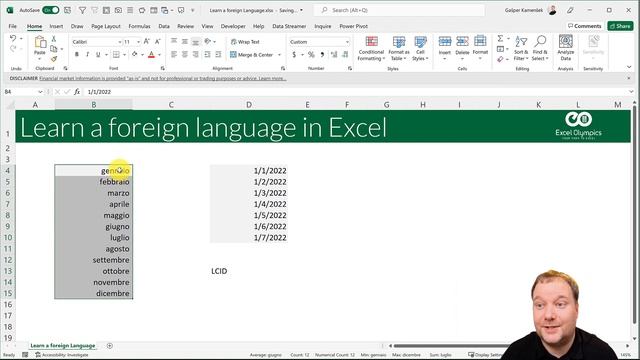Image resolution: width=640 pixels, height=360 pixels.
Task: Click the Cut scissors icon
Action: (x=53, y=39)
